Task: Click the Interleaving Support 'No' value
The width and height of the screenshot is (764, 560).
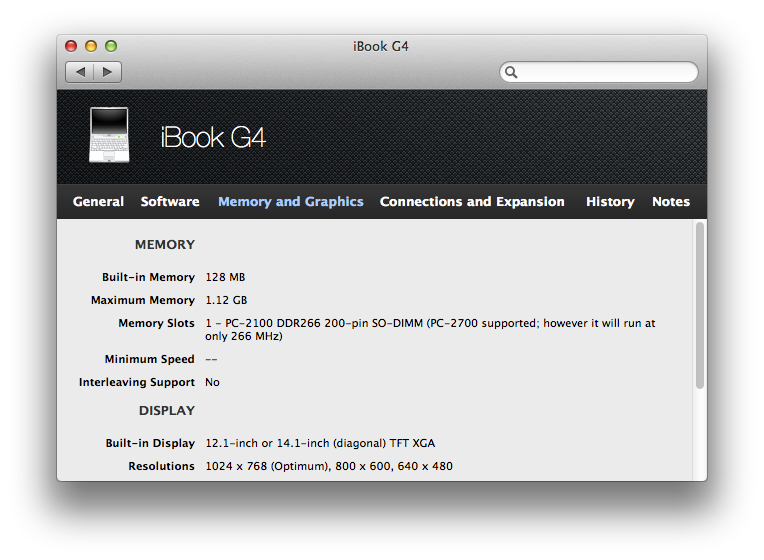Action: [212, 382]
